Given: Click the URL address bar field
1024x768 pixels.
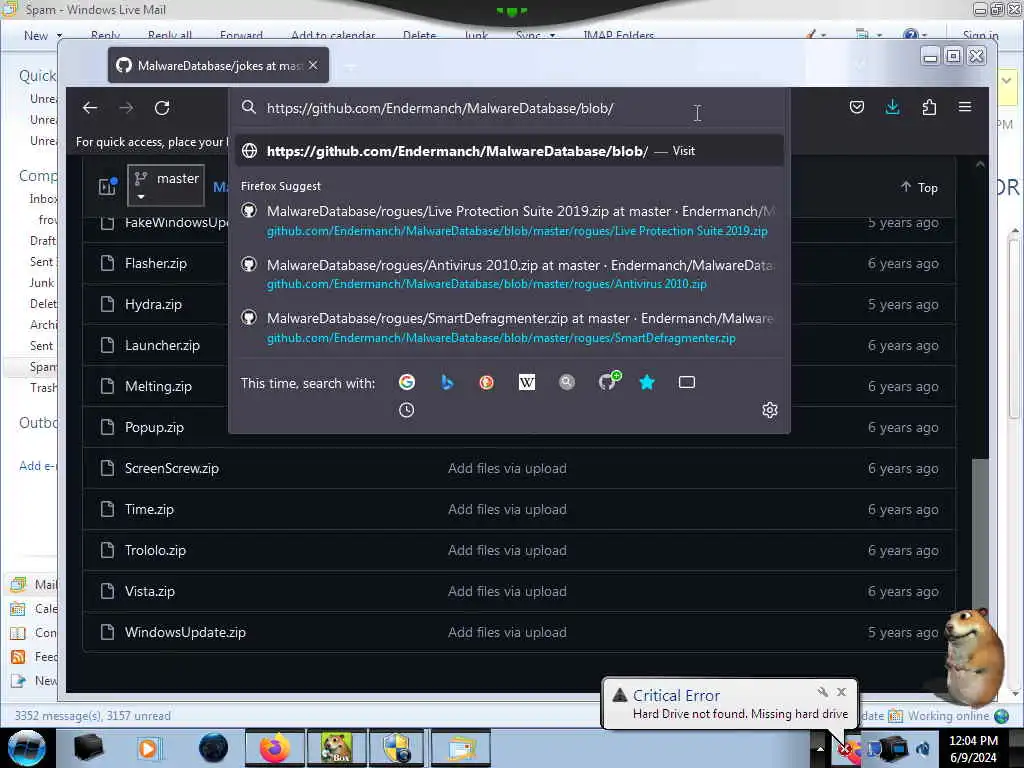Looking at the screenshot, I should [509, 108].
